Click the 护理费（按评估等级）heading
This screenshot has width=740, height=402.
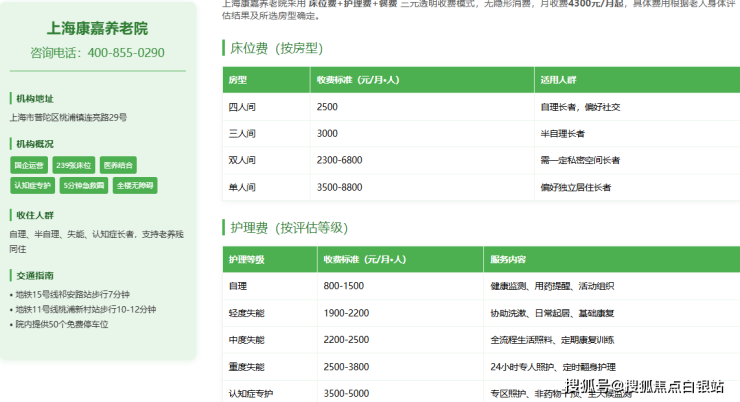click(x=289, y=228)
